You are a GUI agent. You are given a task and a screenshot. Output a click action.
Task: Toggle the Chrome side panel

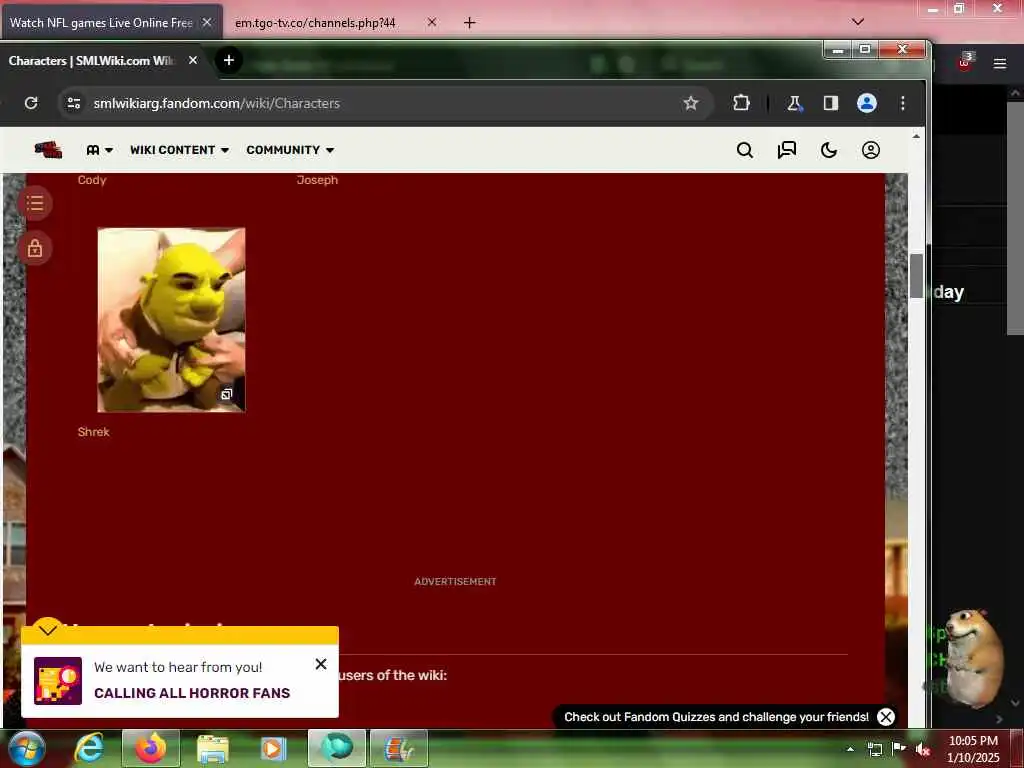[x=831, y=103]
